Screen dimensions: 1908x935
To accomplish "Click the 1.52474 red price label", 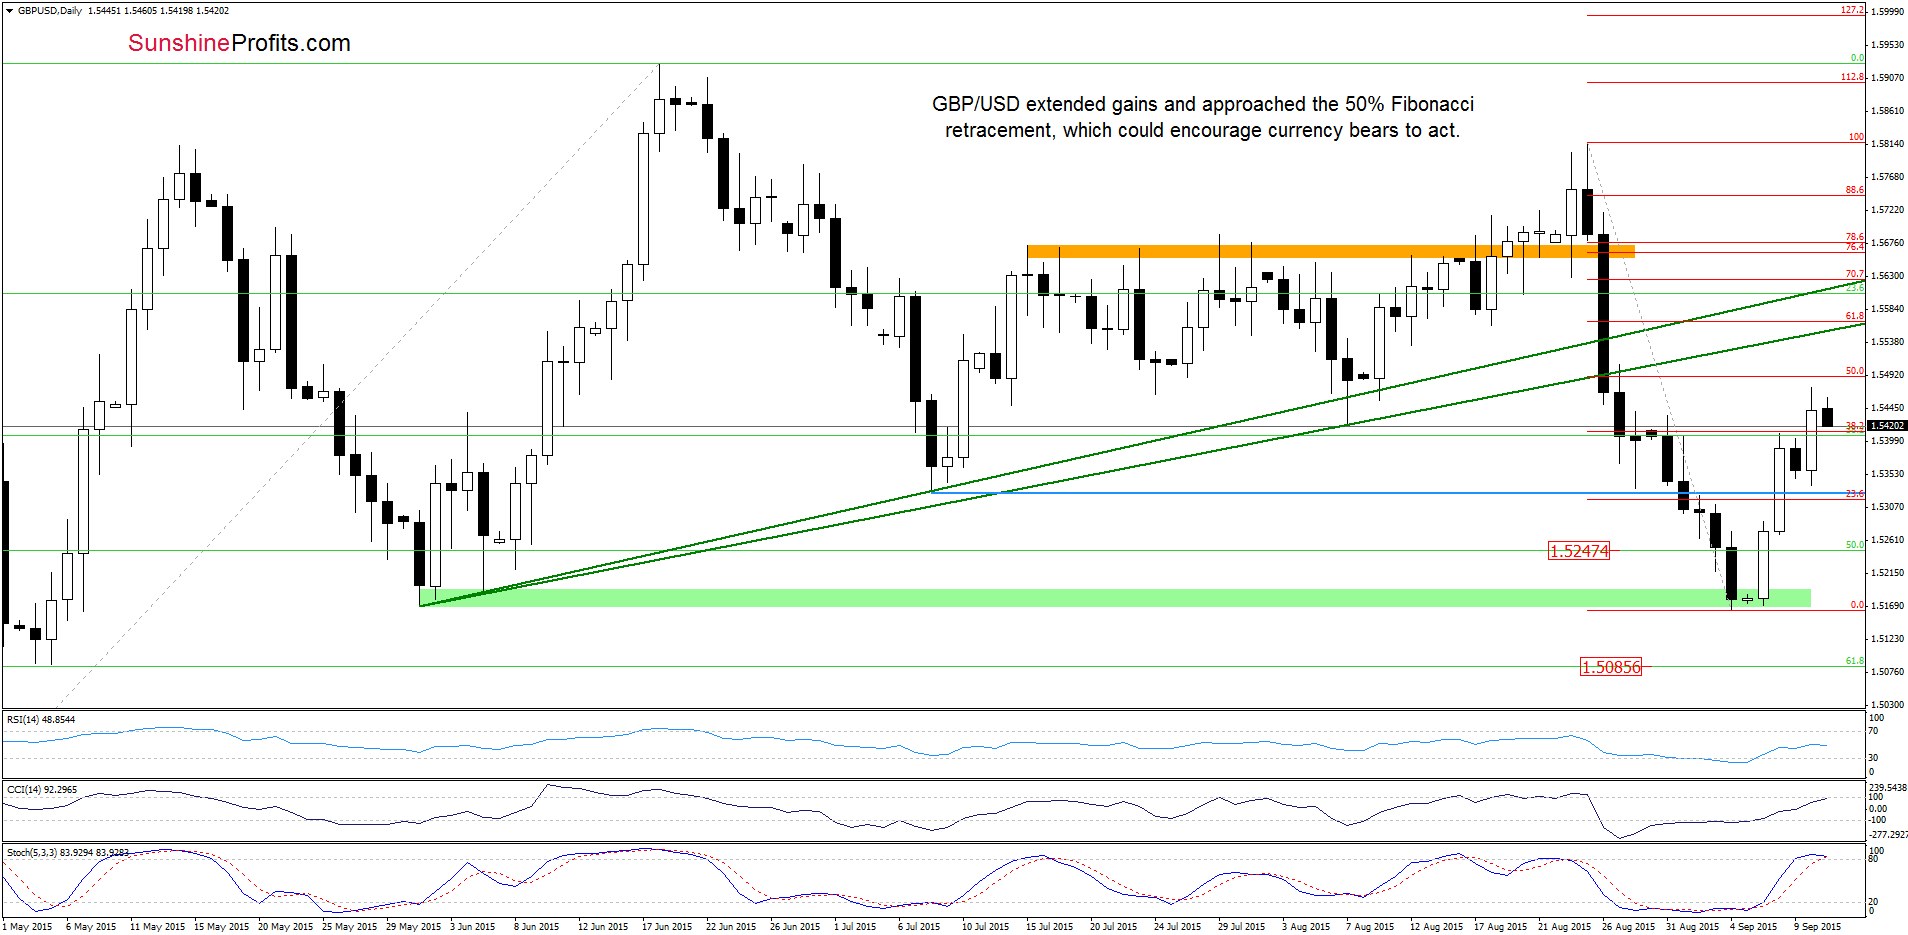I will (1579, 551).
